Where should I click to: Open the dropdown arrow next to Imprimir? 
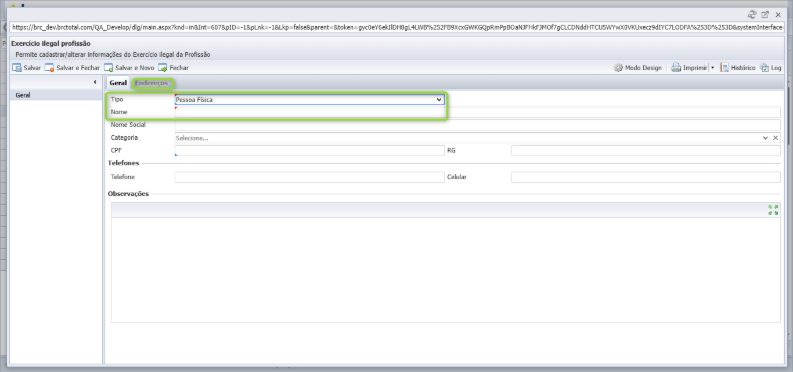click(712, 68)
